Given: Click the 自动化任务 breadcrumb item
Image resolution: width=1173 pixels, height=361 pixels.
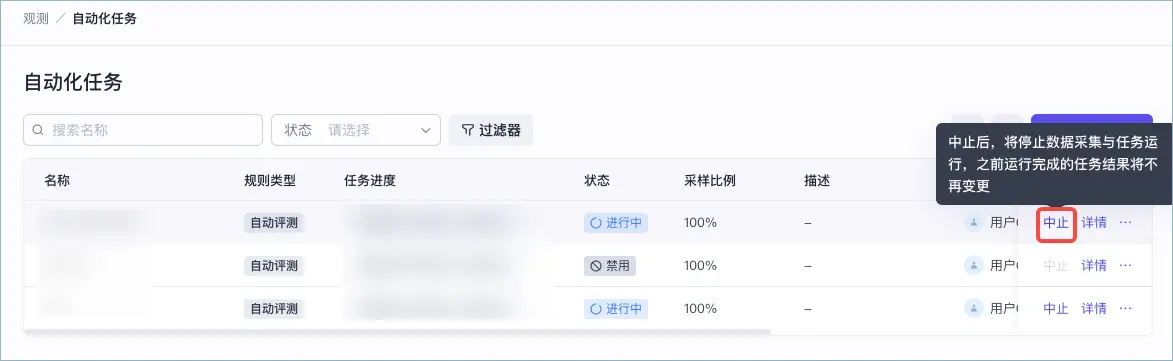Looking at the screenshot, I should (104, 19).
